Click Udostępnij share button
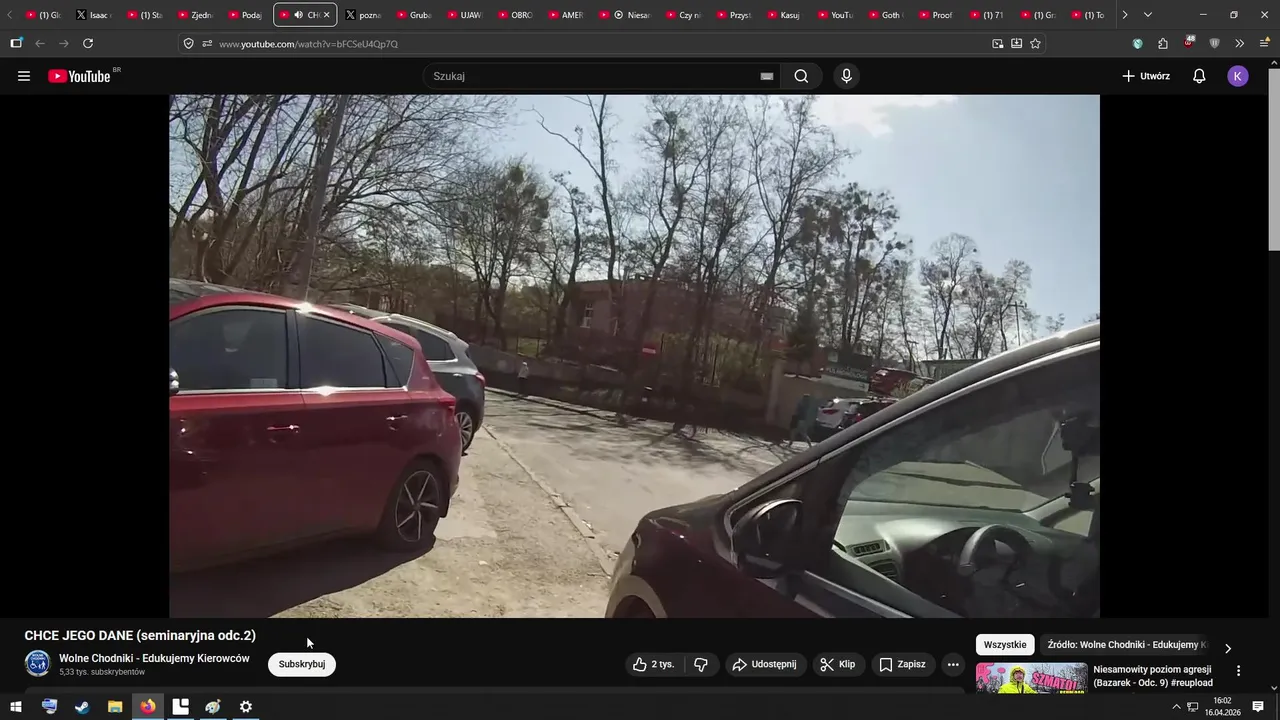Image resolution: width=1280 pixels, height=720 pixels. (x=765, y=664)
